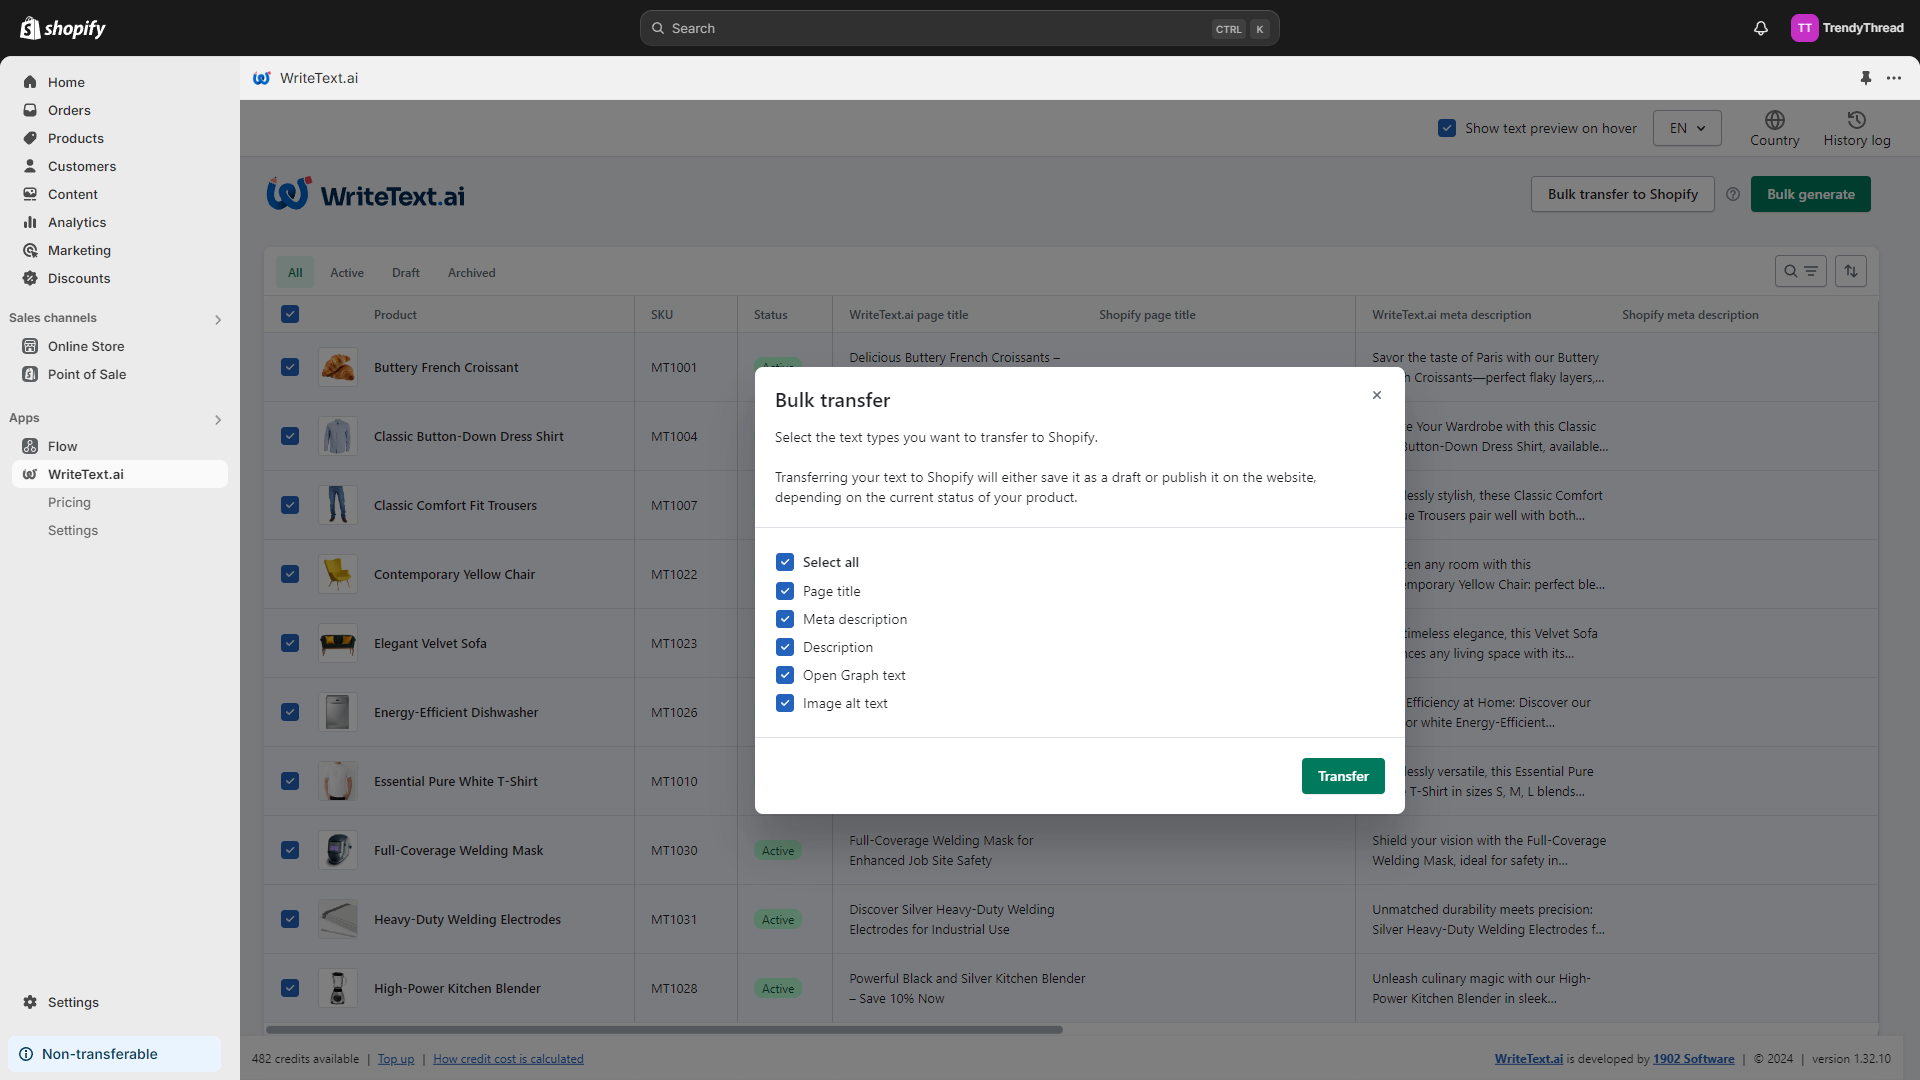The width and height of the screenshot is (1920, 1080).
Task: Click Bulk generate button
Action: [x=1810, y=194]
